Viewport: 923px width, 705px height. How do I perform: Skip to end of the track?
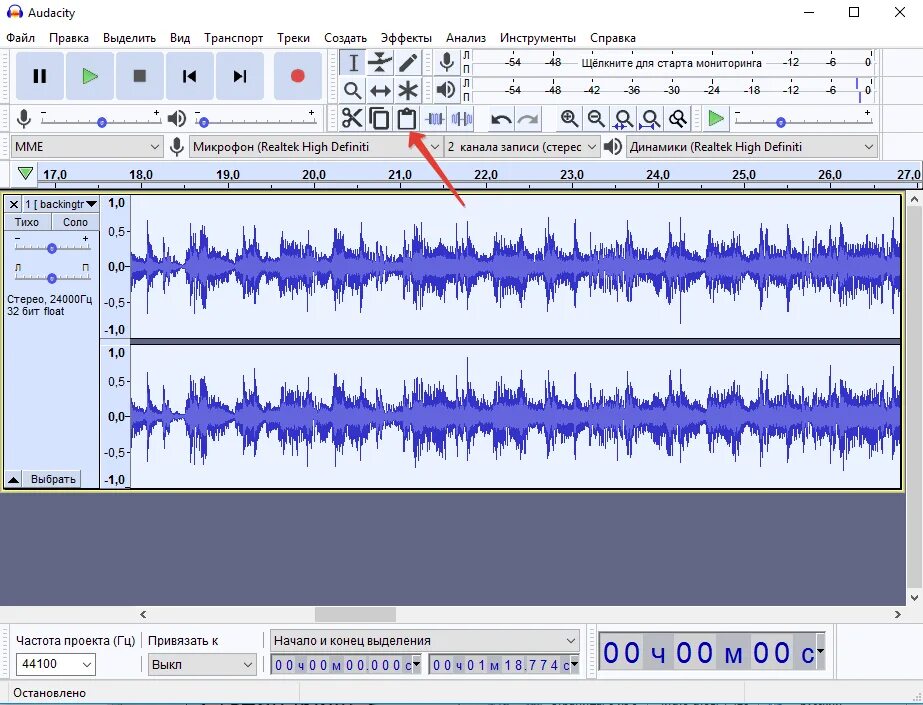pyautogui.click(x=240, y=76)
